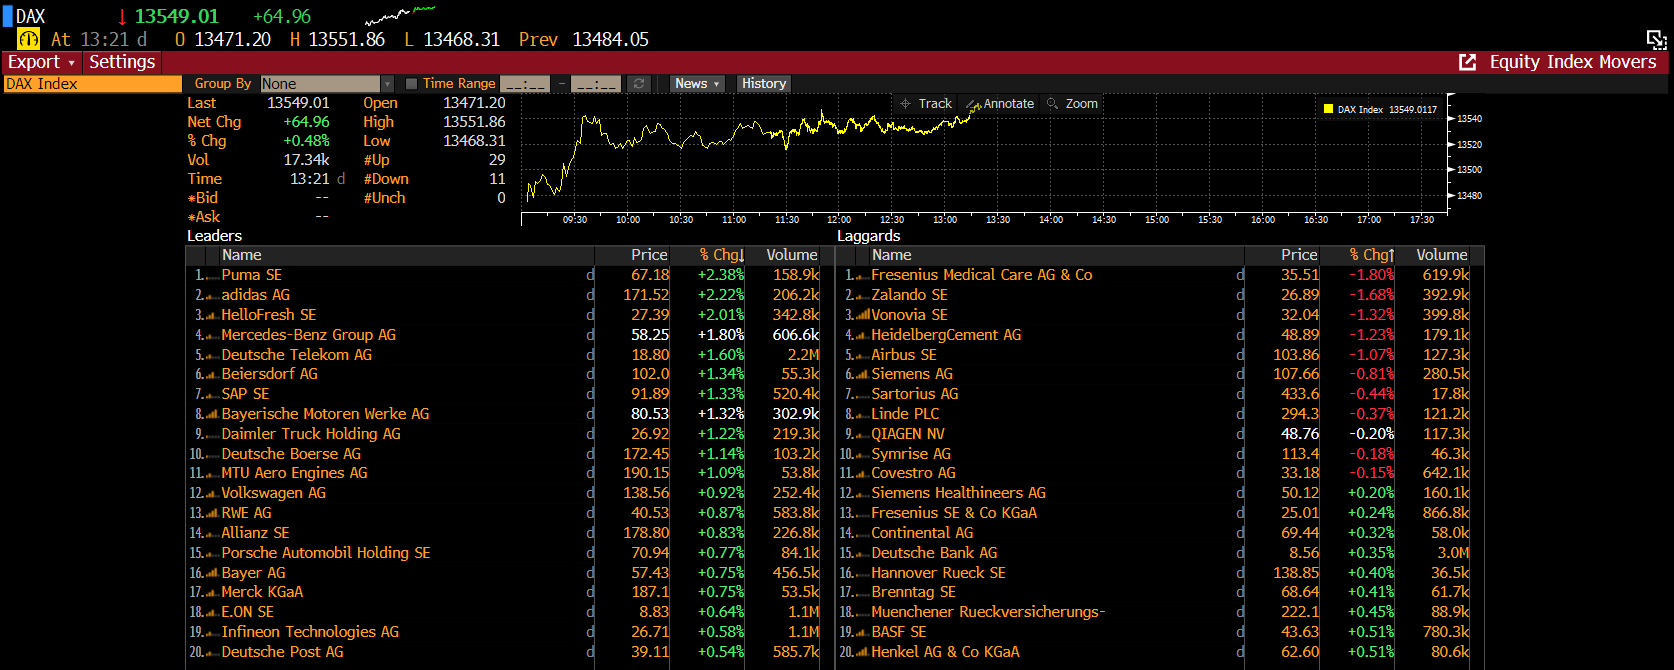
Task: Click the DAX Index security input field
Action: click(x=91, y=84)
